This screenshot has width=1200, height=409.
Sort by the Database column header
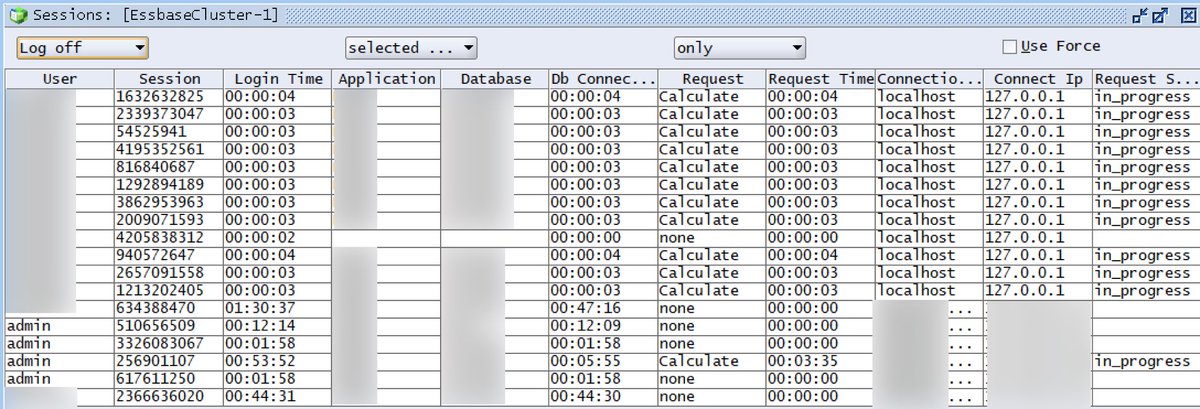pos(496,79)
